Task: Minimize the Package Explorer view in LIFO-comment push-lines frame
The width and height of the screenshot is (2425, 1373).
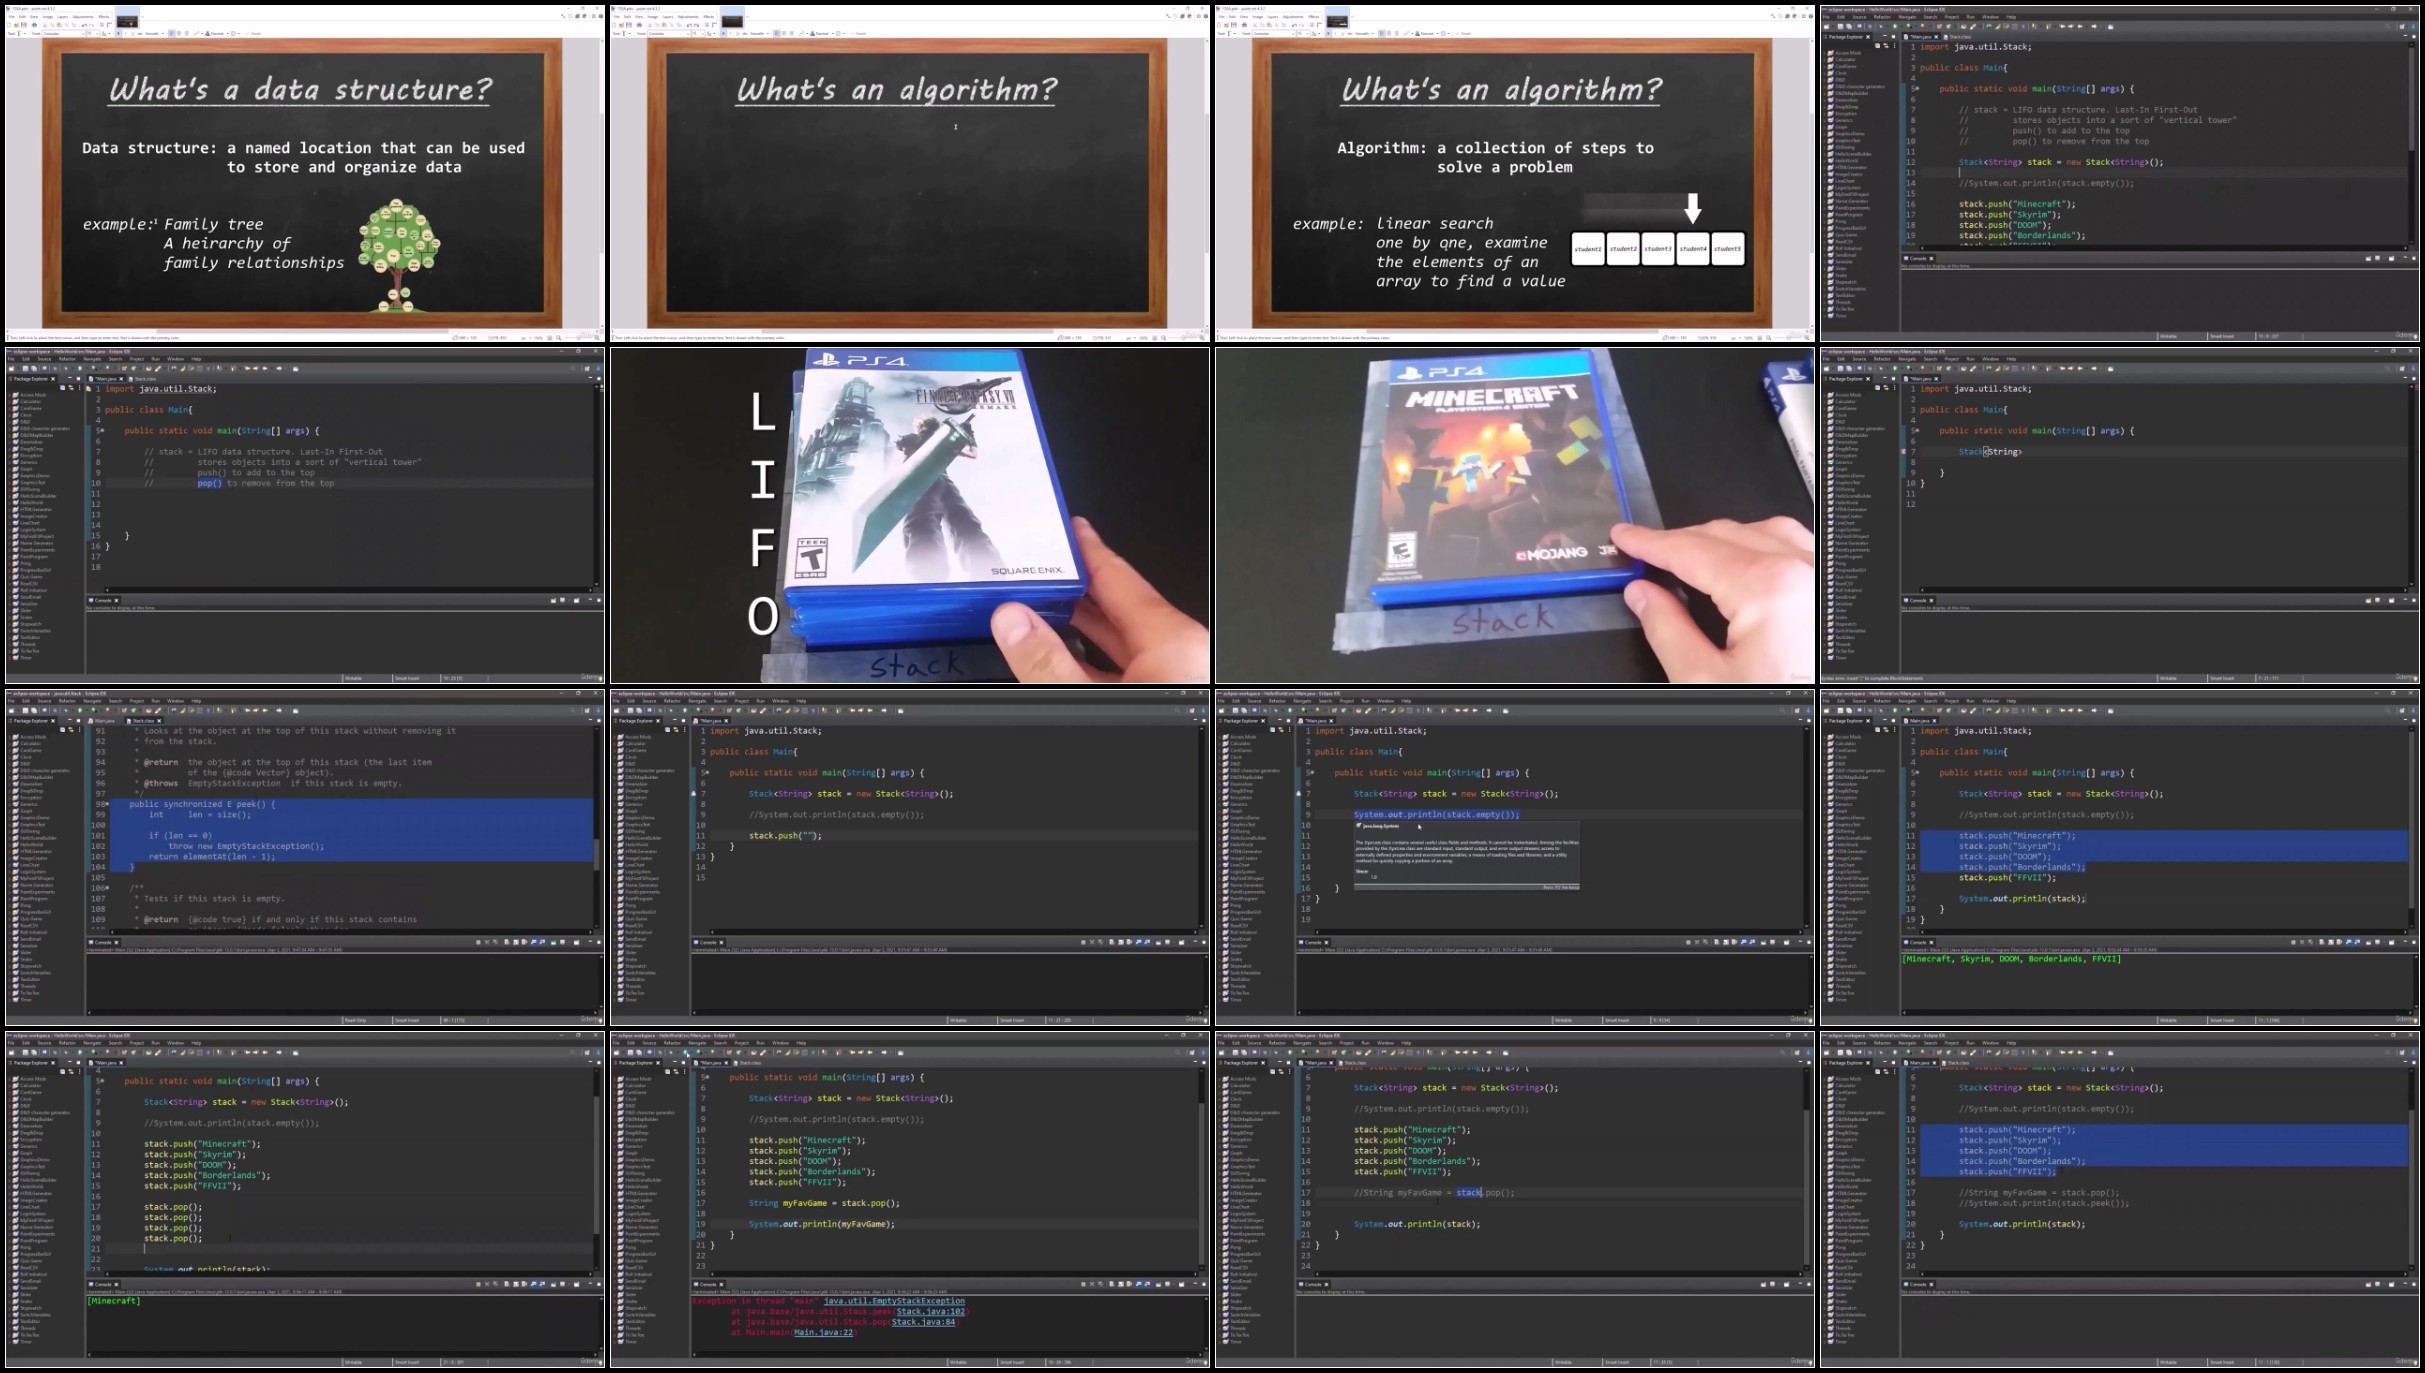Action: coord(1885,36)
